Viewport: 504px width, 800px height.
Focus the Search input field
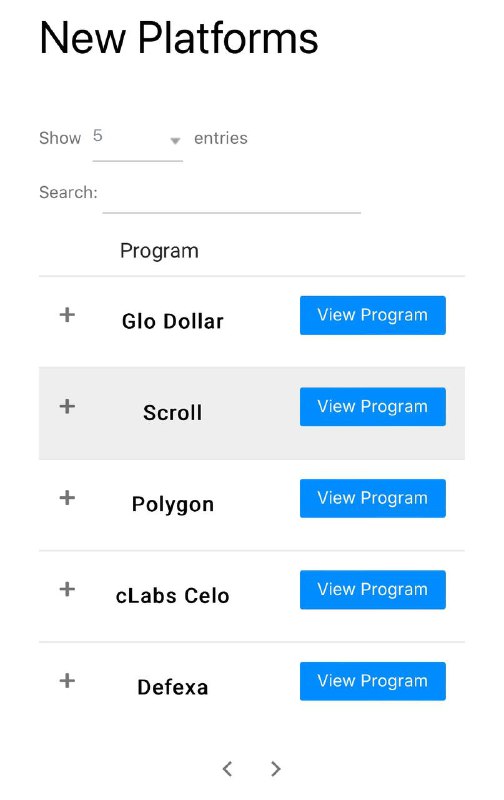click(232, 196)
